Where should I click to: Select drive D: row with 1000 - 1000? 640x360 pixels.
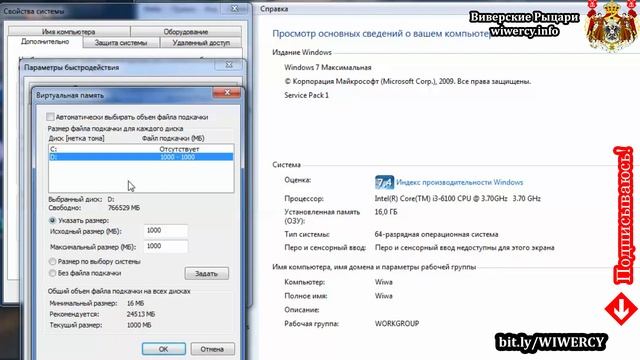pyautogui.click(x=141, y=157)
